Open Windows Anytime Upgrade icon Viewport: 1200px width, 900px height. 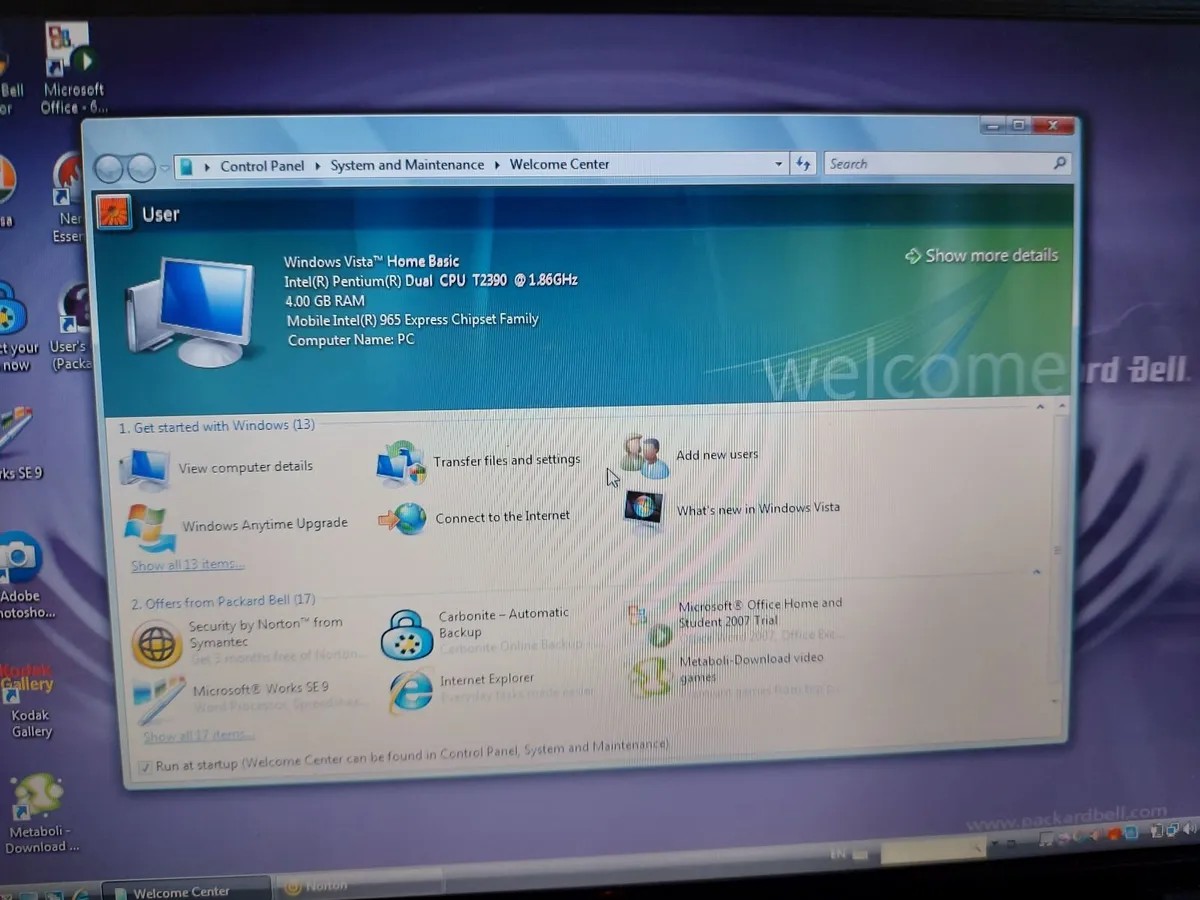[151, 528]
